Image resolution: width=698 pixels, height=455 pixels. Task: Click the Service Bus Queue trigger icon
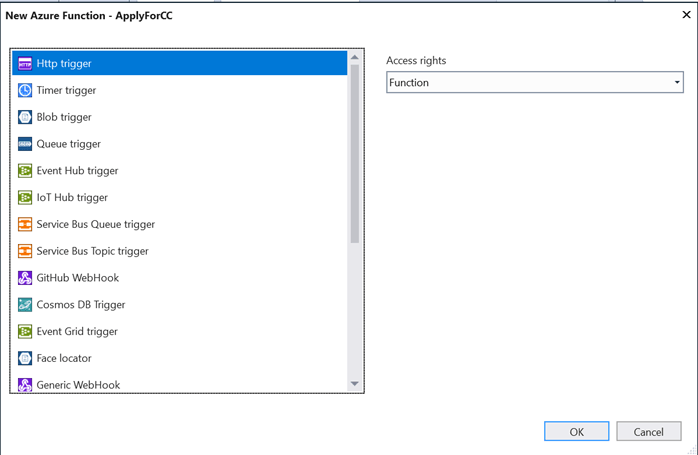tap(25, 225)
